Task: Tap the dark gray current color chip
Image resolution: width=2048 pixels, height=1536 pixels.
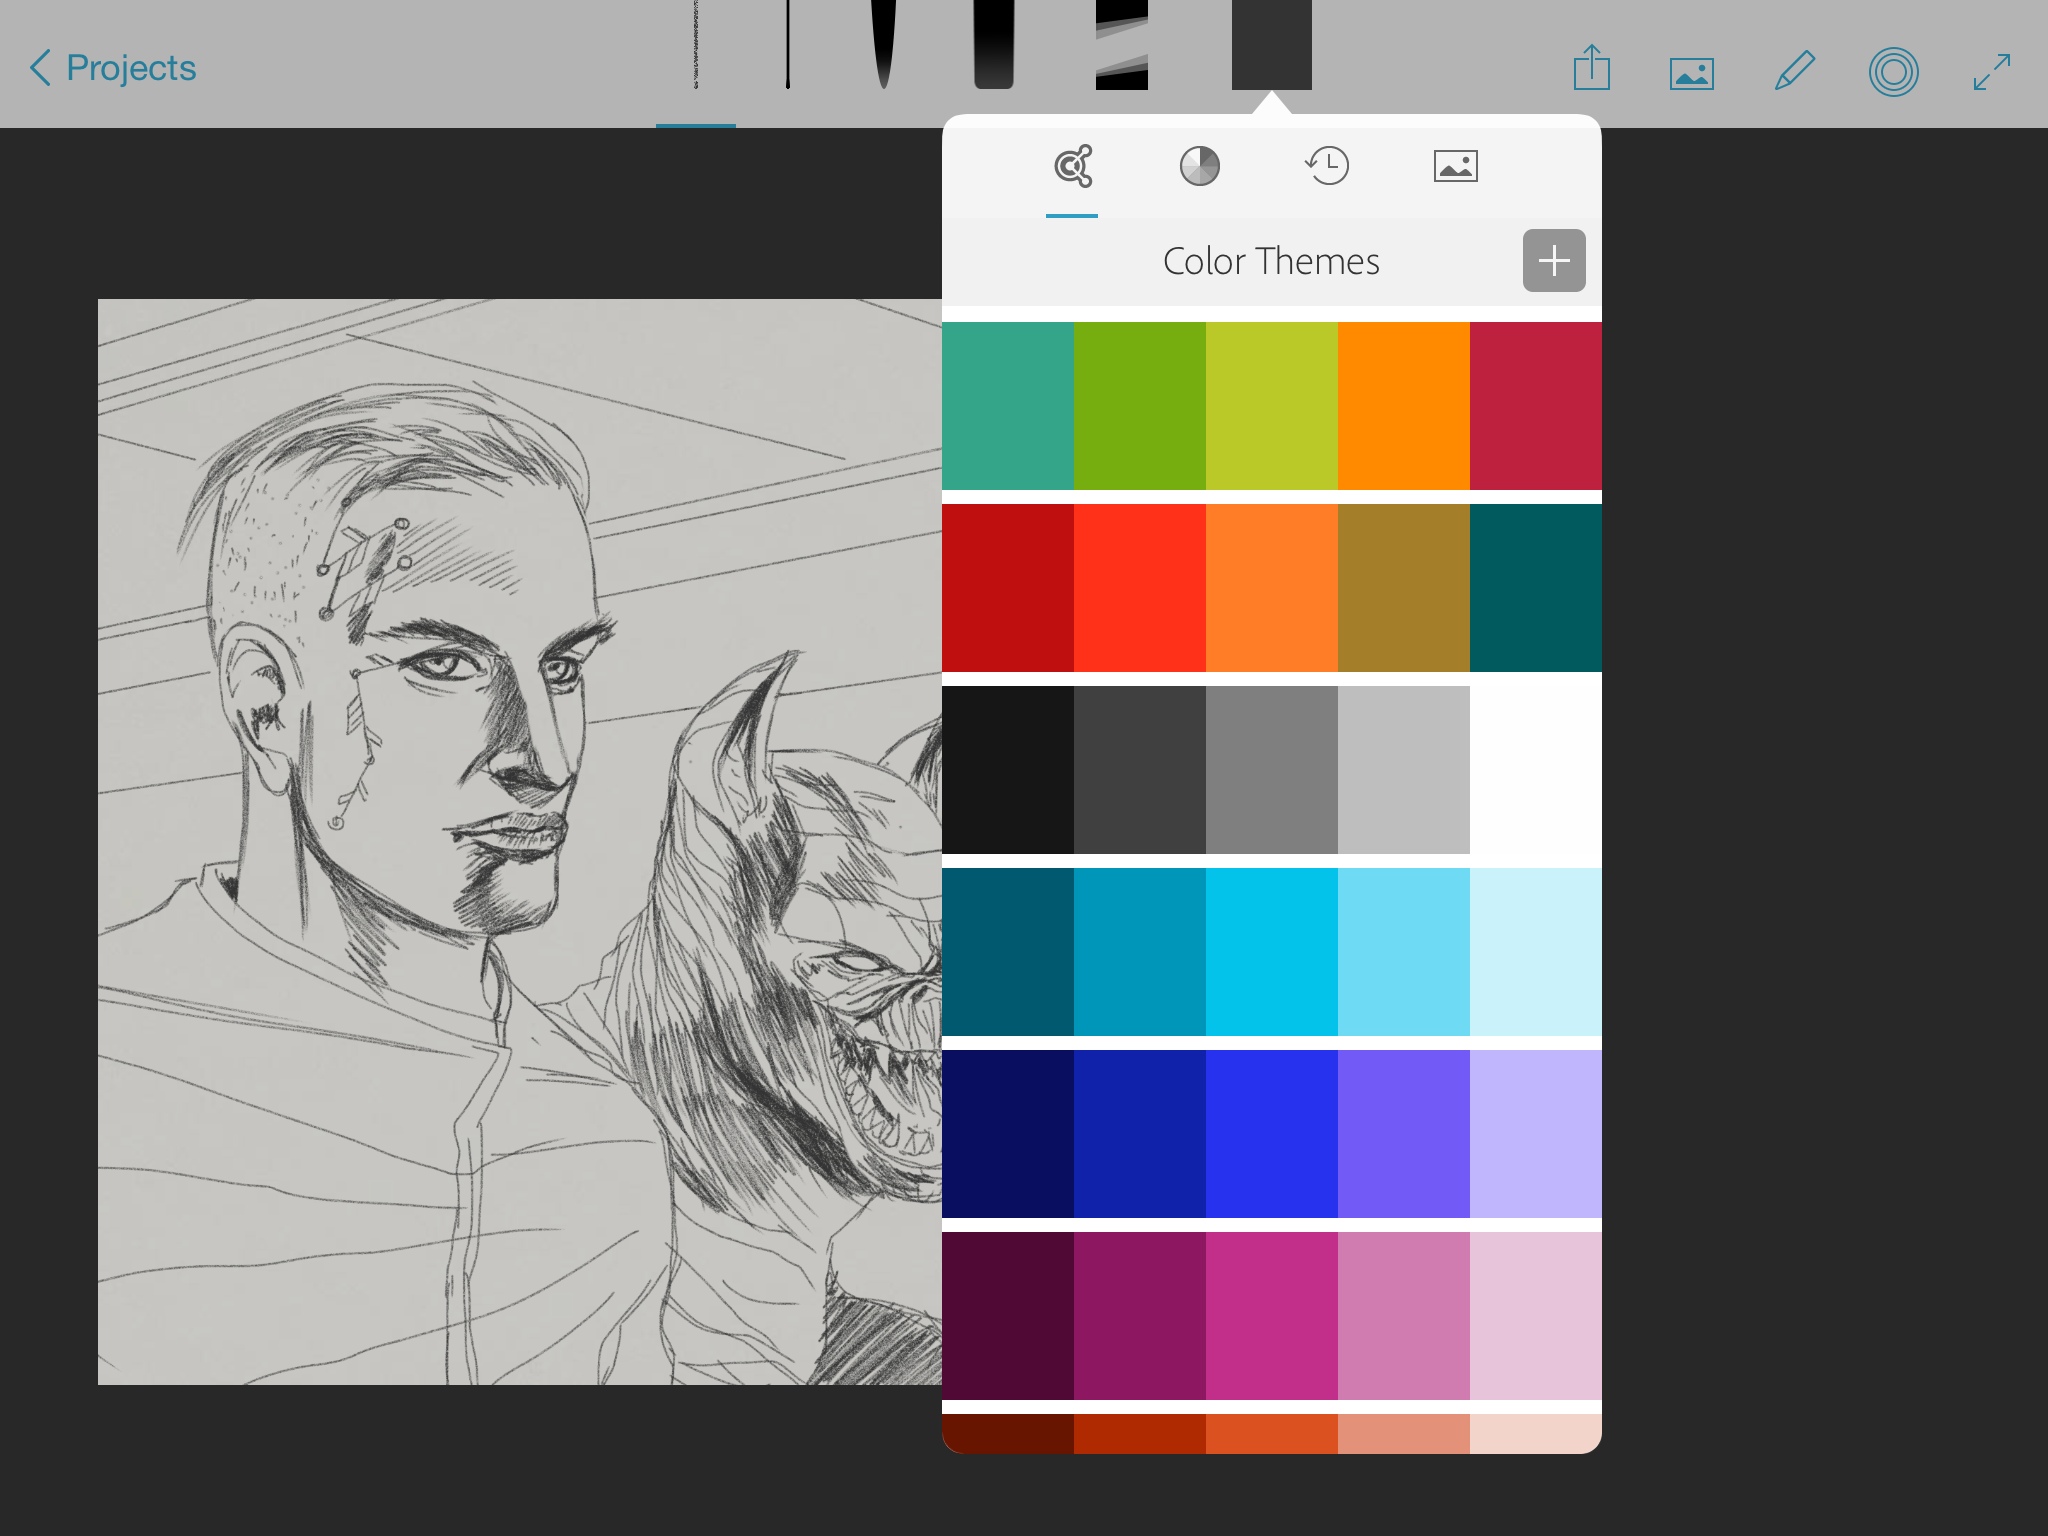Action: [x=1271, y=45]
